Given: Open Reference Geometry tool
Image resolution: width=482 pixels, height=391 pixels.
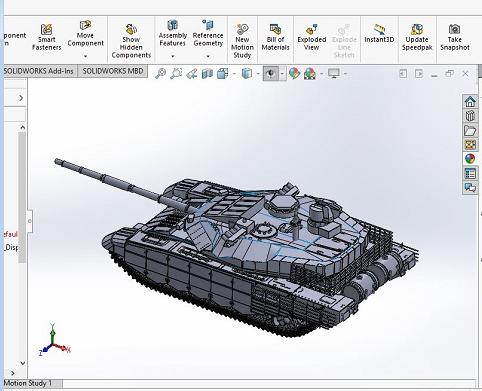Looking at the screenshot, I should tap(208, 33).
